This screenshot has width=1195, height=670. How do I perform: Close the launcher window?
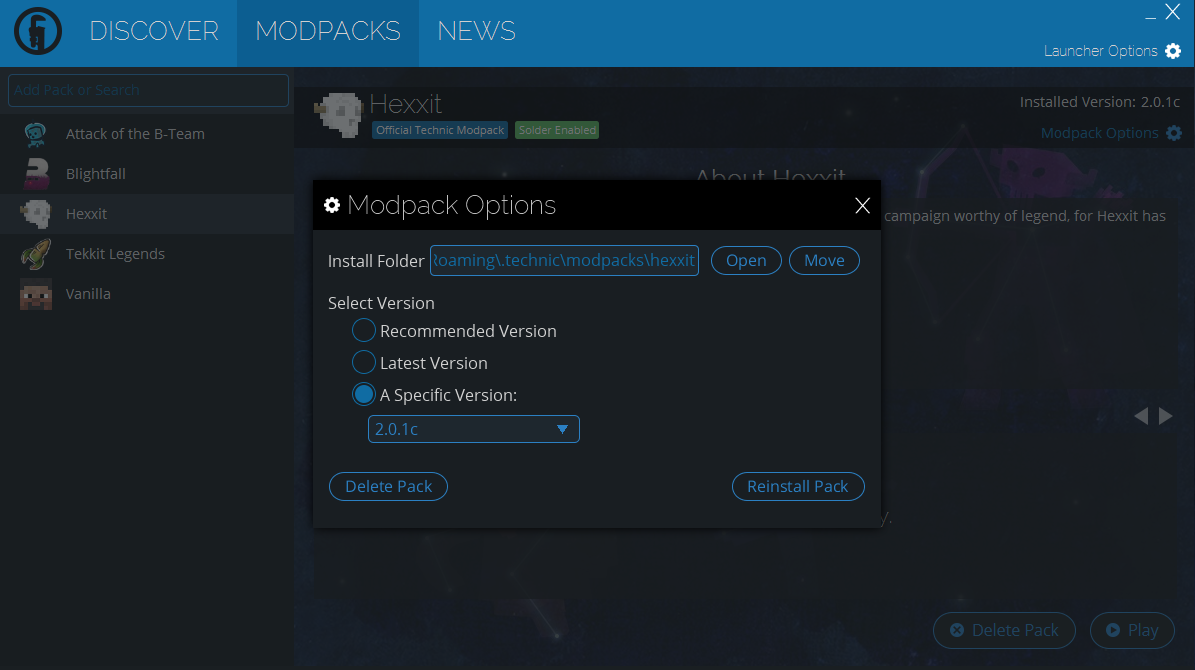(x=1173, y=11)
